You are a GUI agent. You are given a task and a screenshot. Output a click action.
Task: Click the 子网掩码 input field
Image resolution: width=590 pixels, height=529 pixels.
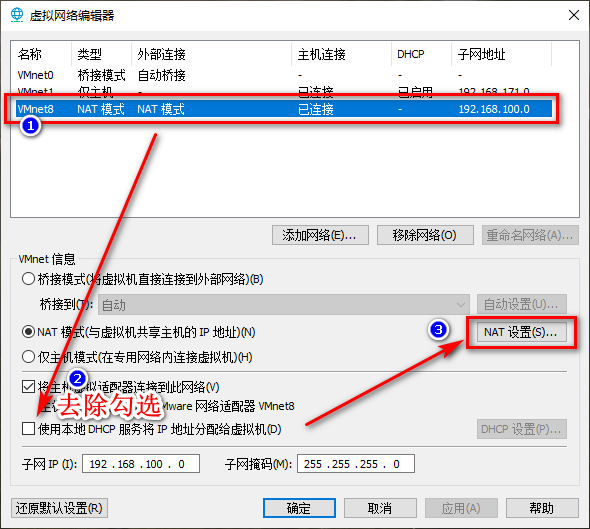(x=356, y=464)
